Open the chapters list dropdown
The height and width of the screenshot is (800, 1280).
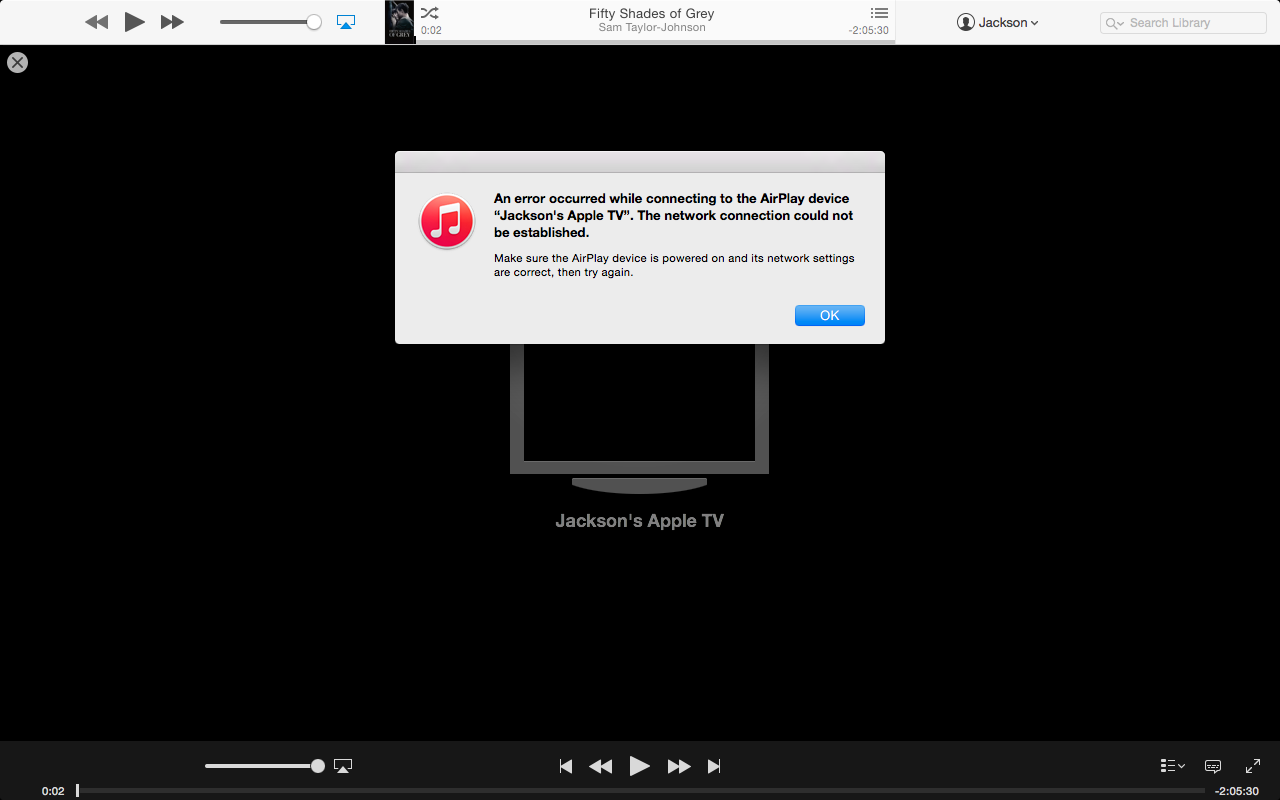1173,766
